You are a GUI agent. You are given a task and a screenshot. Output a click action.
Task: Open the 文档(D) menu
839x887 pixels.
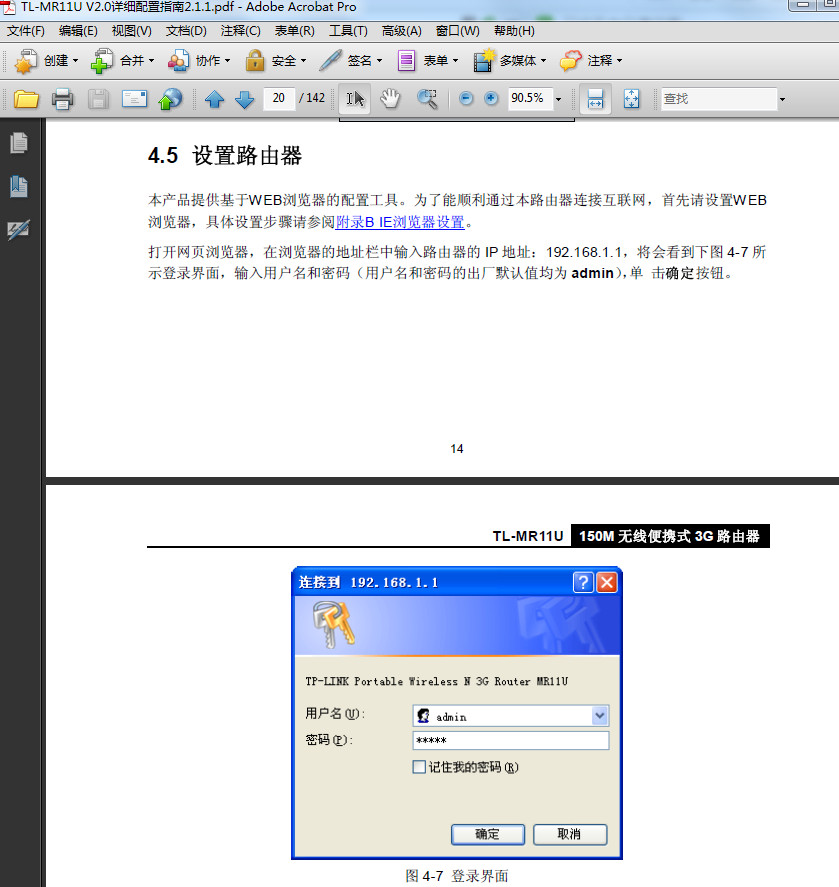pos(186,31)
